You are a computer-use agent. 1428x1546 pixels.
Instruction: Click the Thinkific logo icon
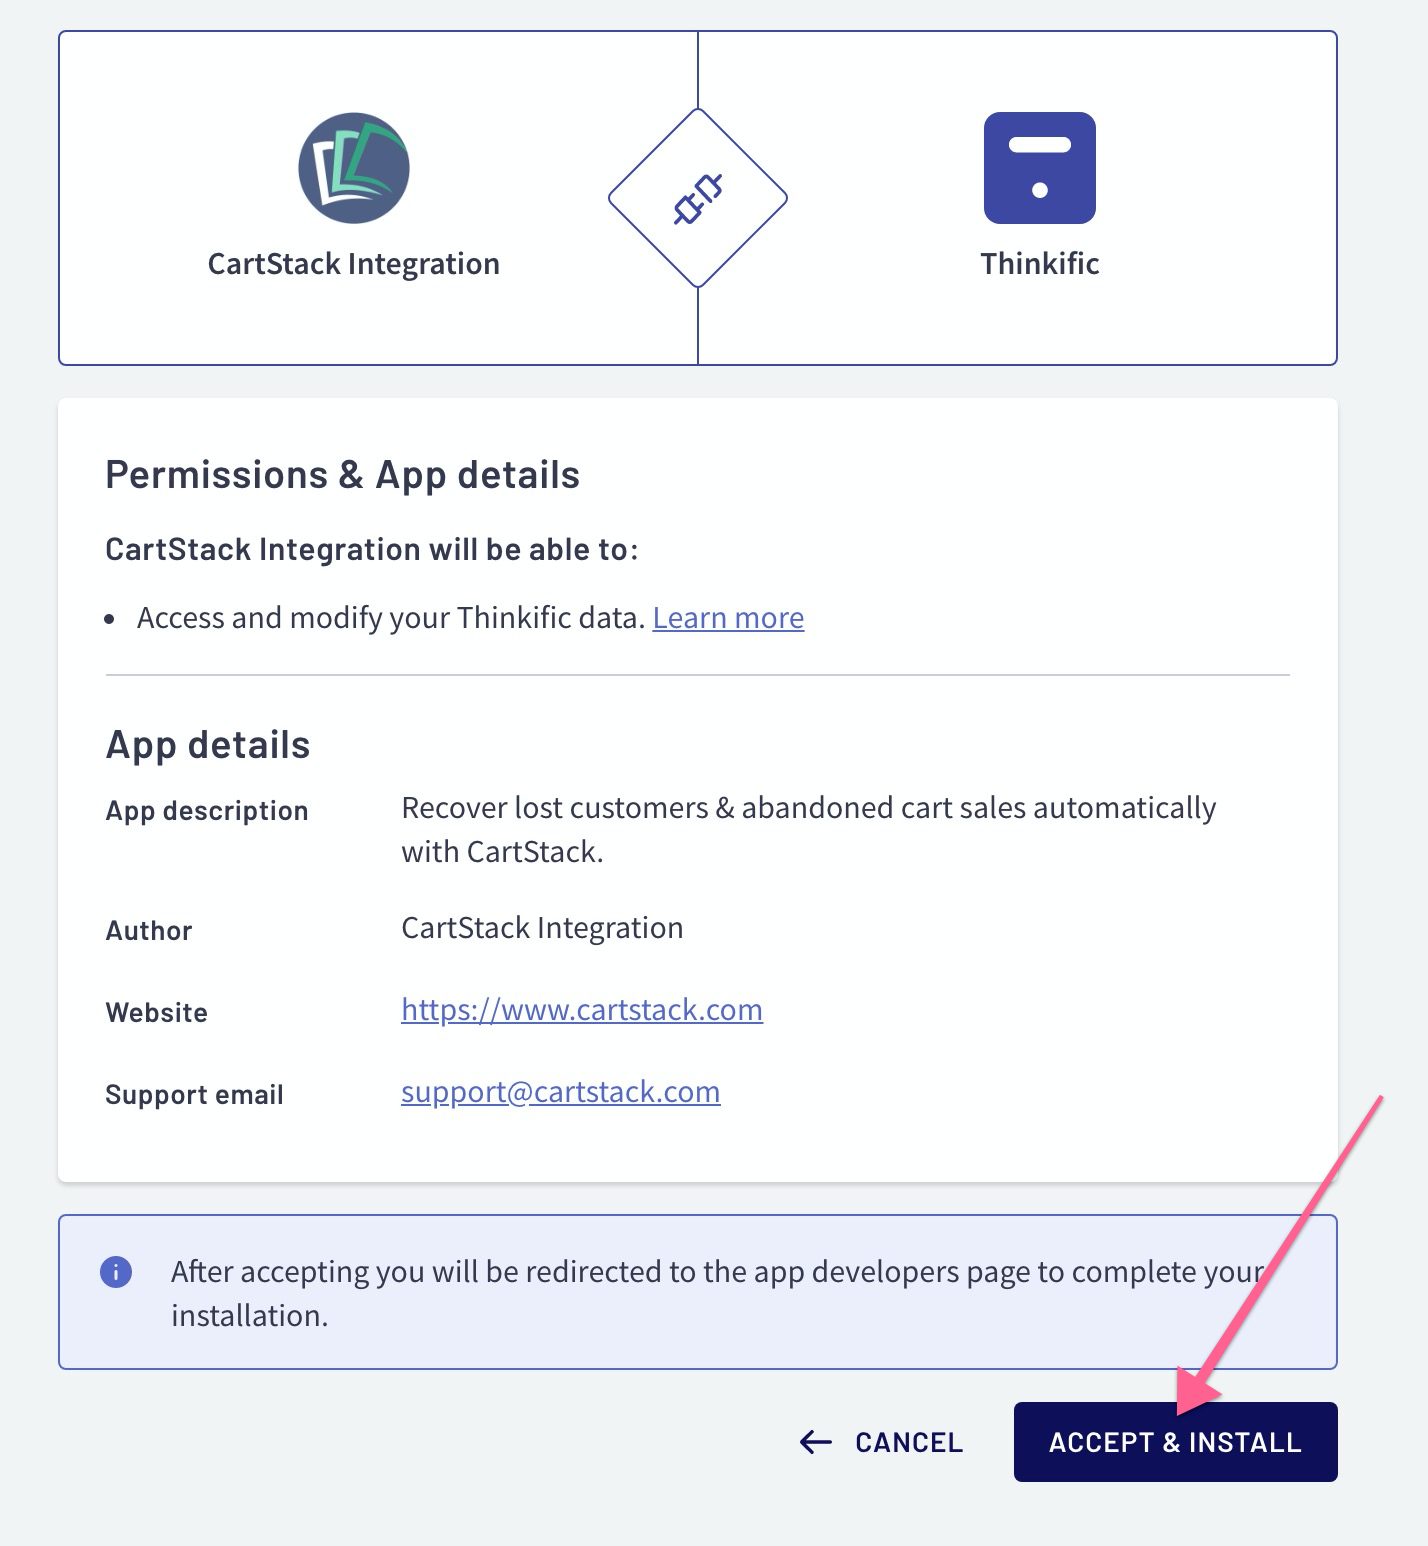(1040, 168)
